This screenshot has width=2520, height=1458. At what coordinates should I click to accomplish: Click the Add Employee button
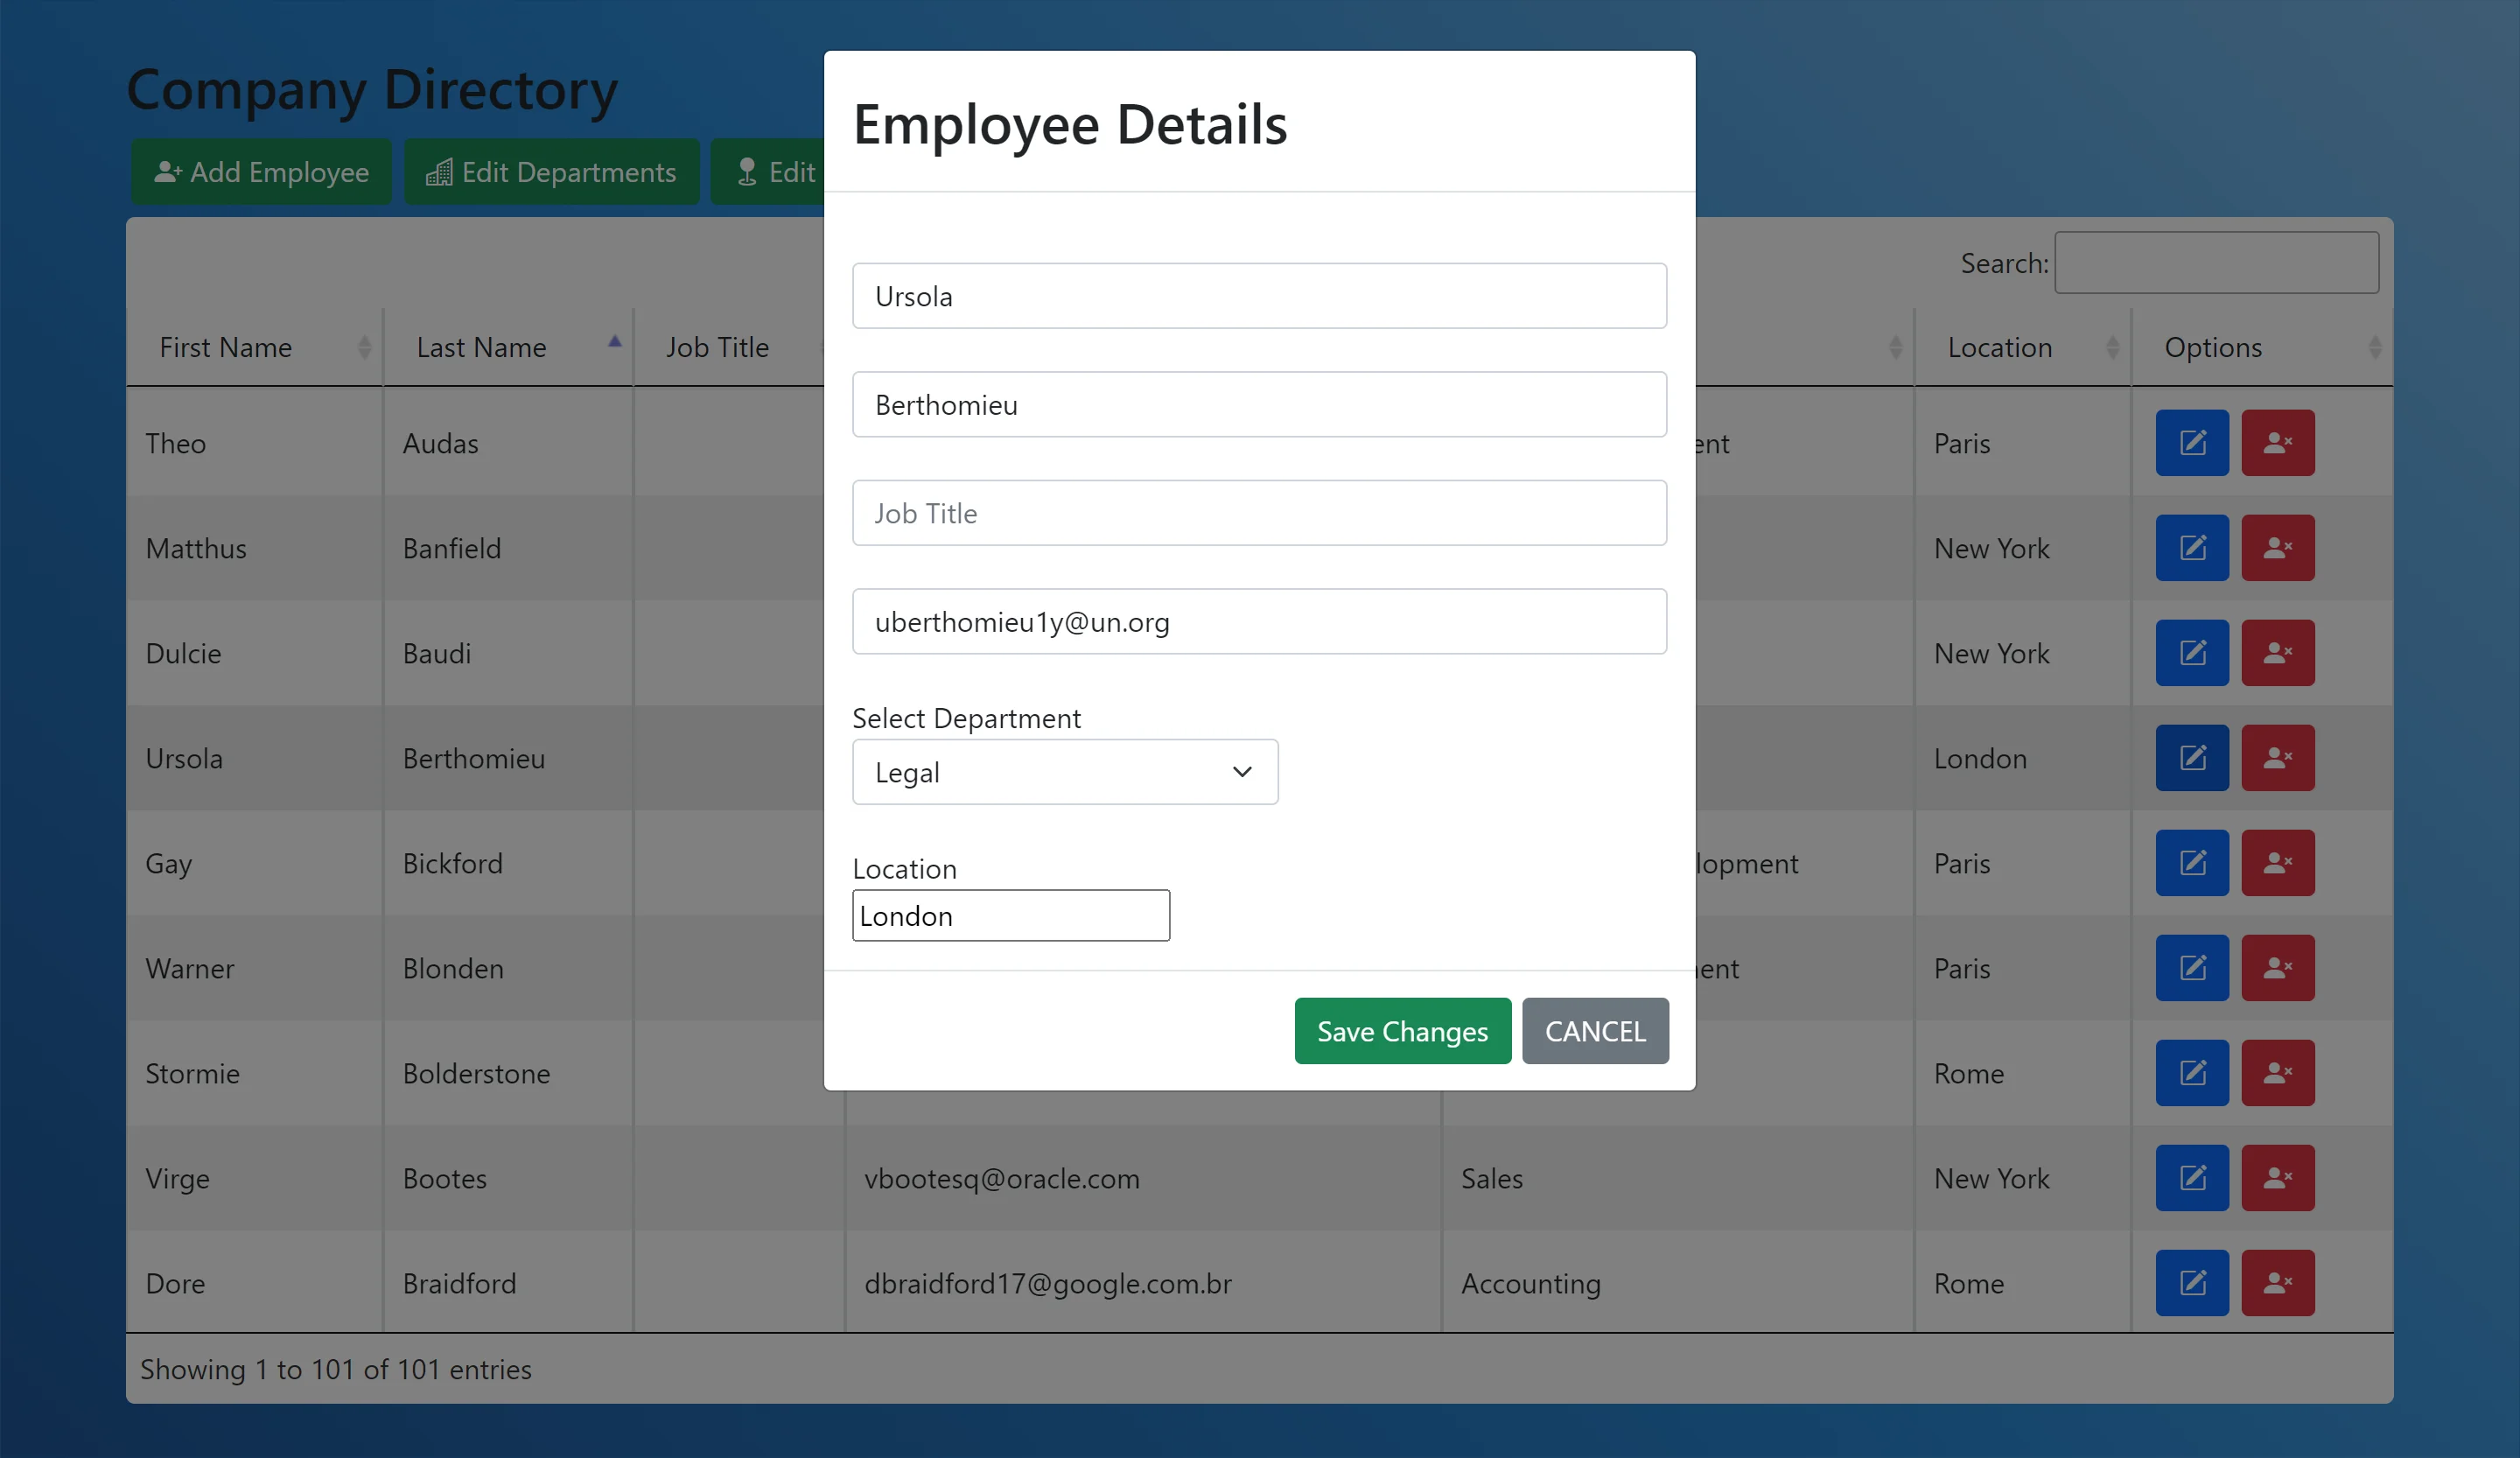tap(261, 171)
